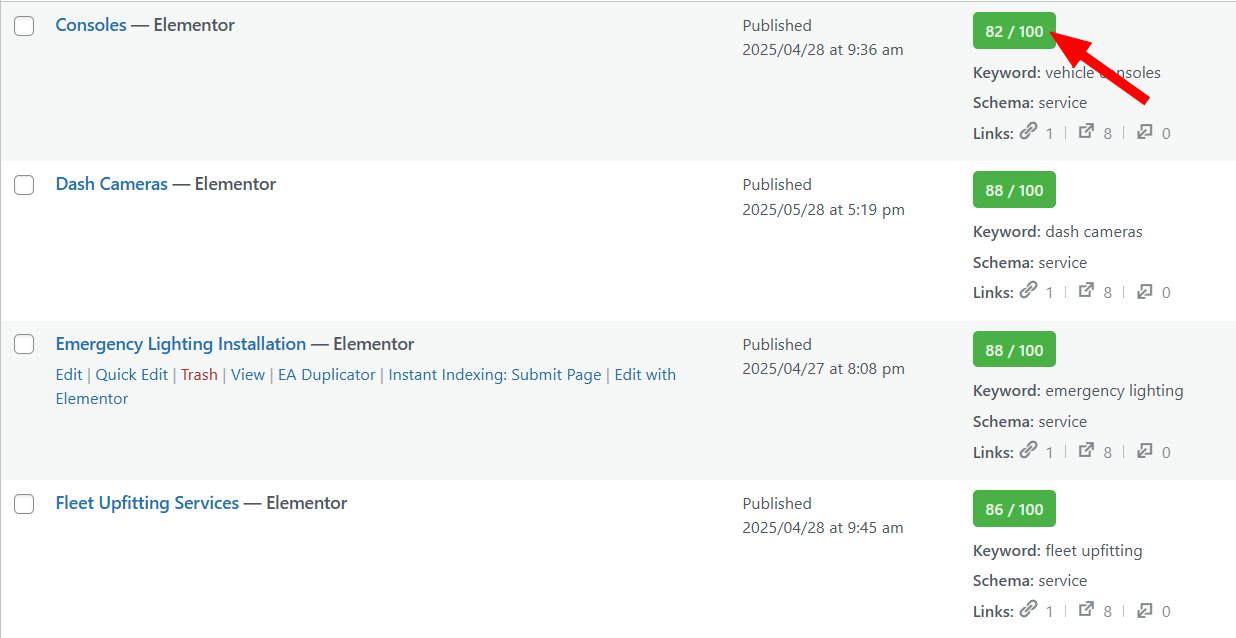Click external links icon in Dash Cameras row
This screenshot has height=638, width=1236.
(1086, 291)
